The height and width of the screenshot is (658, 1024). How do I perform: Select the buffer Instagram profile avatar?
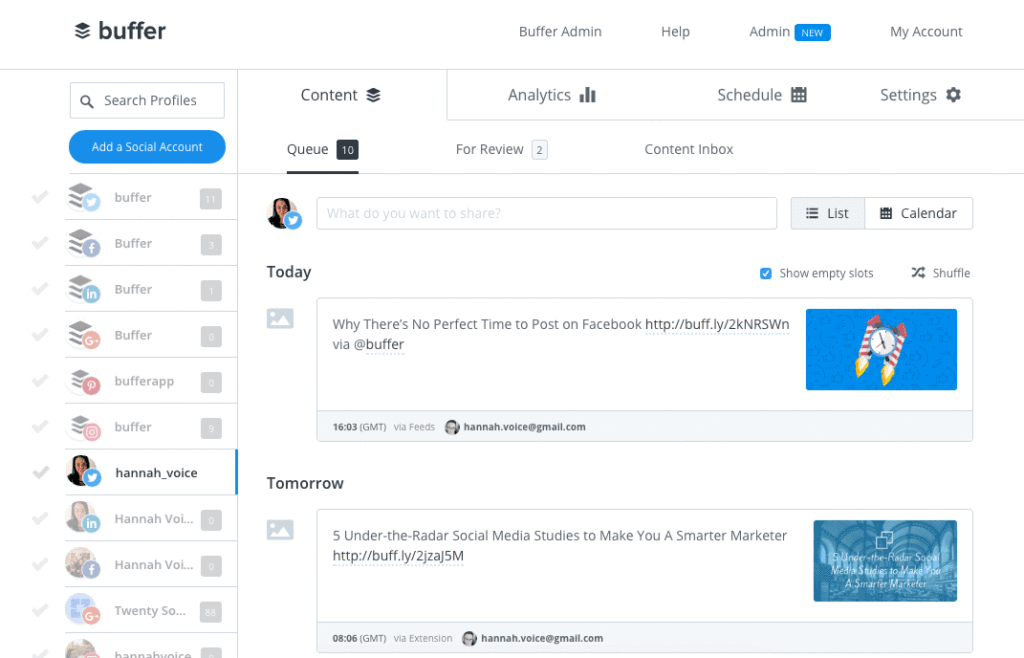[x=84, y=427]
